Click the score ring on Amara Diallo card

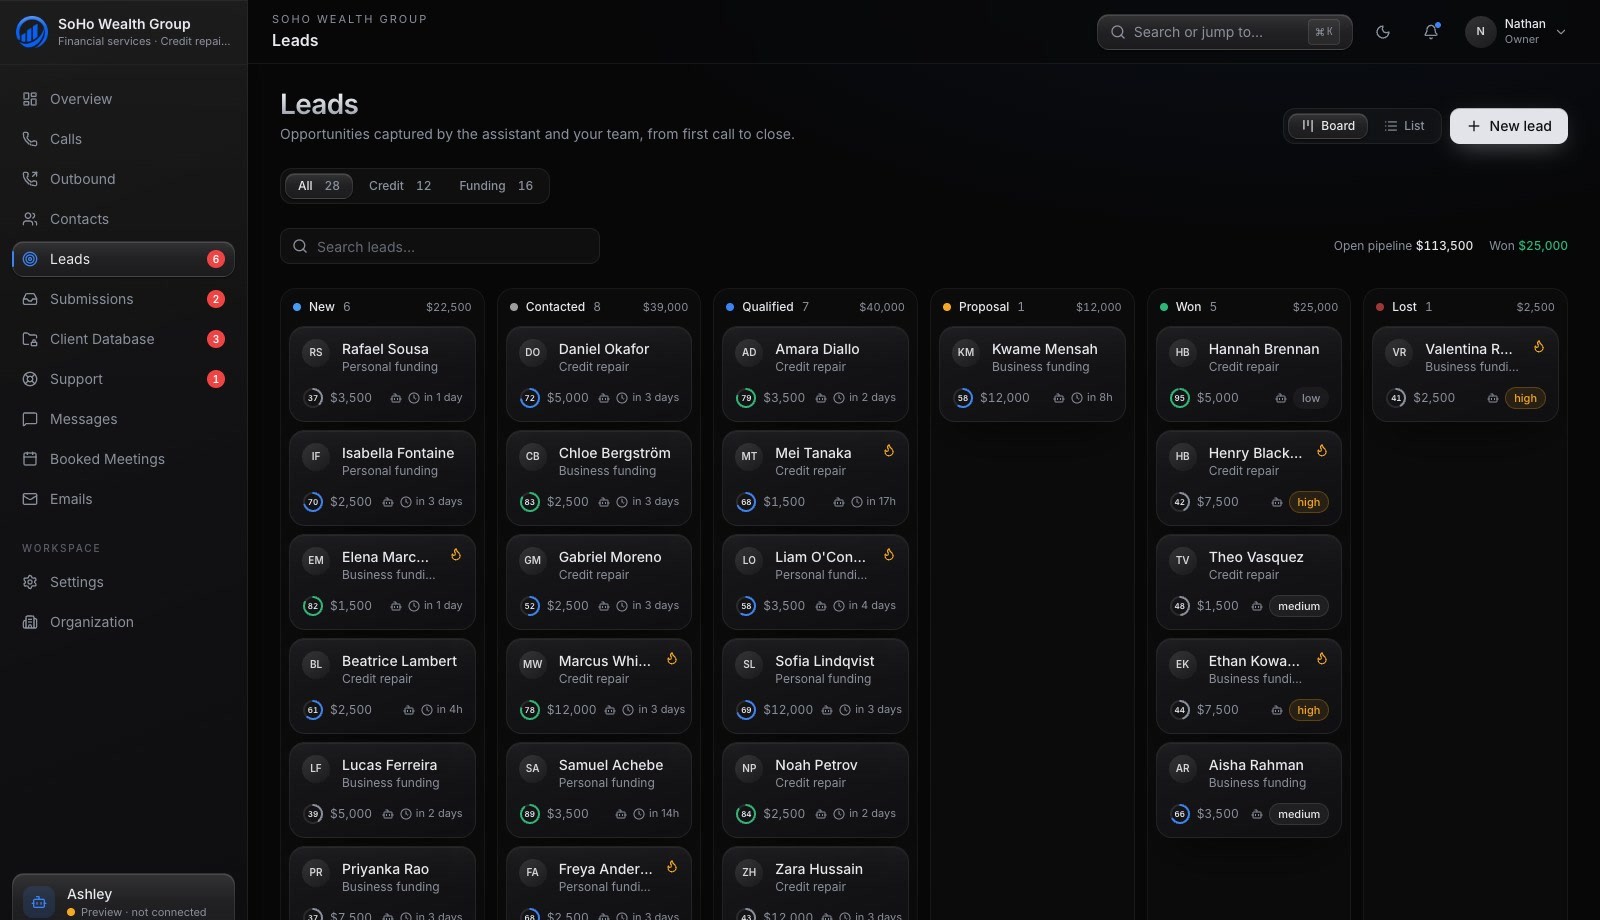pyautogui.click(x=746, y=398)
